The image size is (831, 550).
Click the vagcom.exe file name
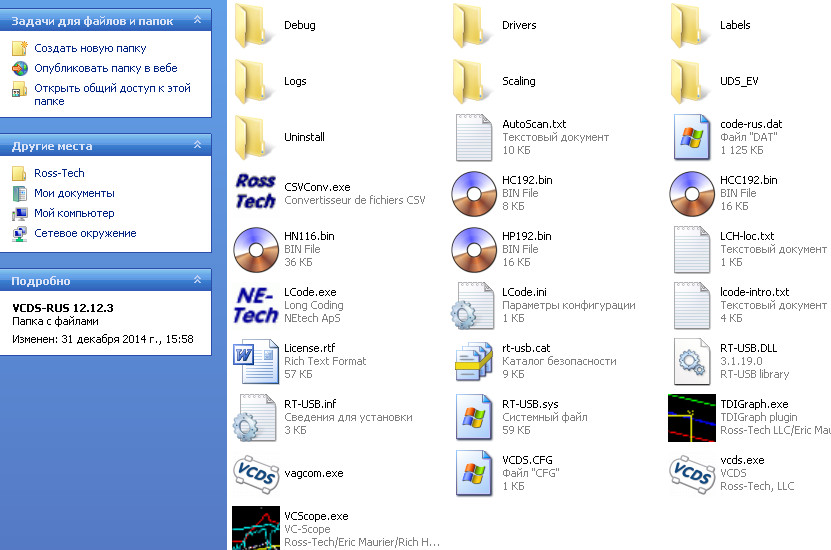pos(313,474)
